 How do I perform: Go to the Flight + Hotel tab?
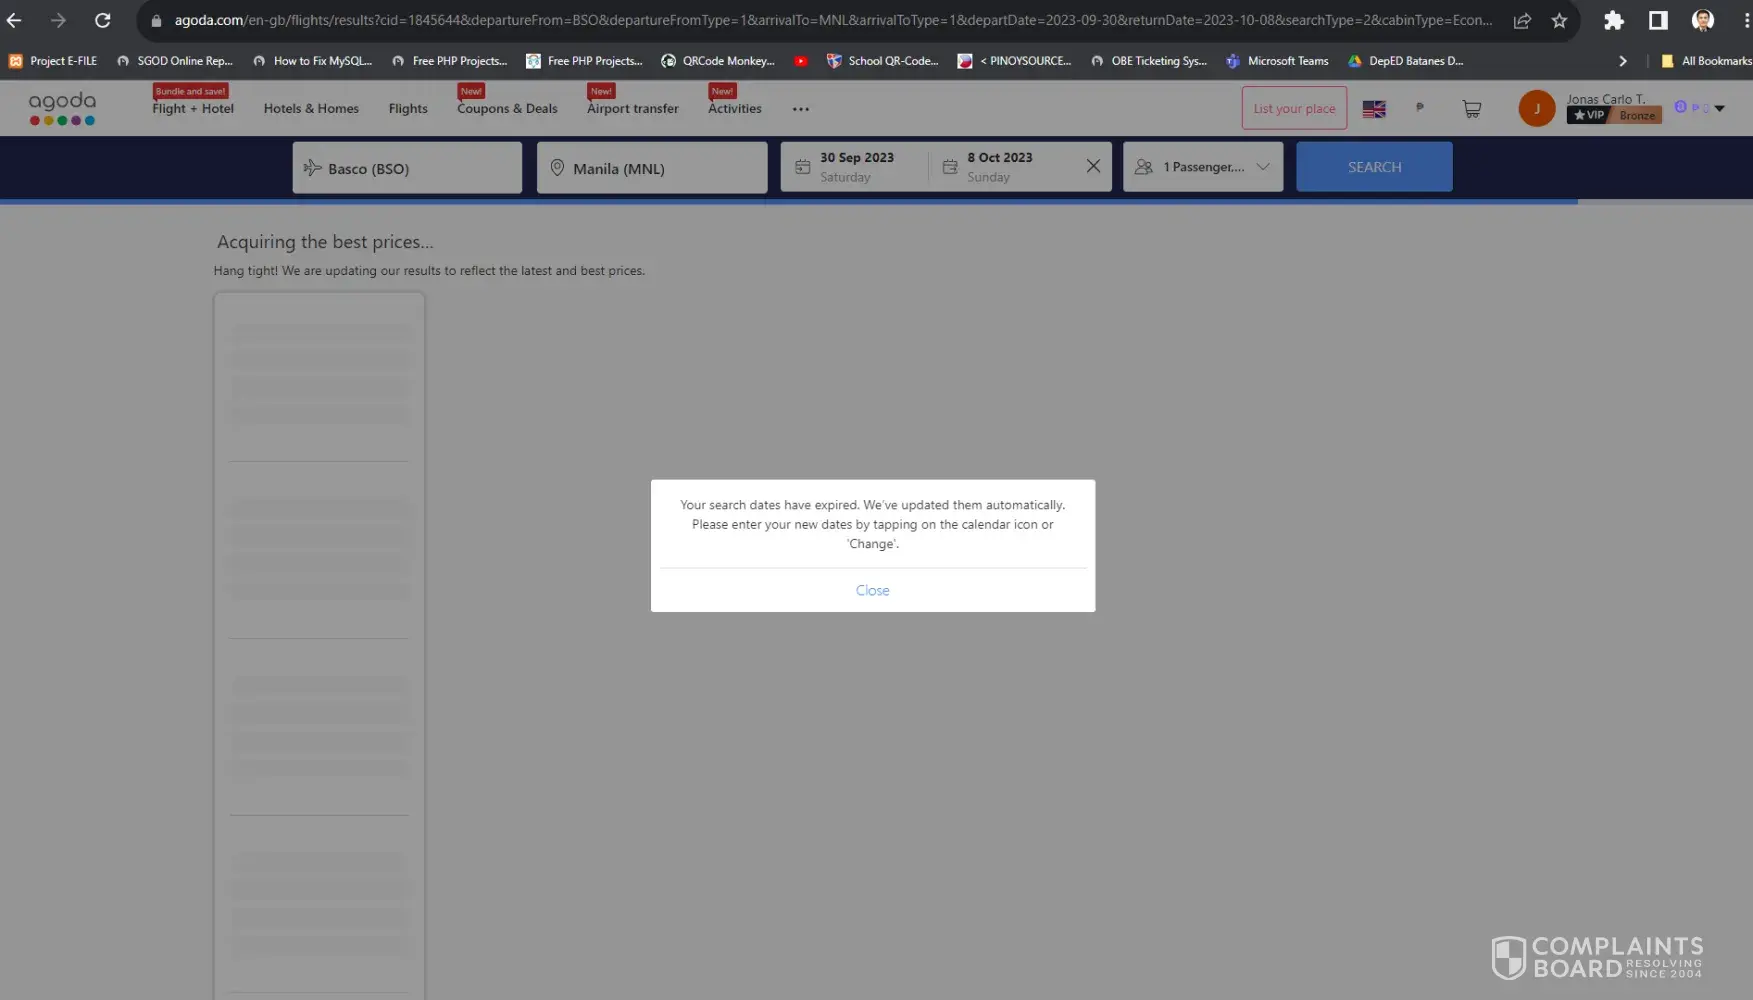pyautogui.click(x=193, y=108)
